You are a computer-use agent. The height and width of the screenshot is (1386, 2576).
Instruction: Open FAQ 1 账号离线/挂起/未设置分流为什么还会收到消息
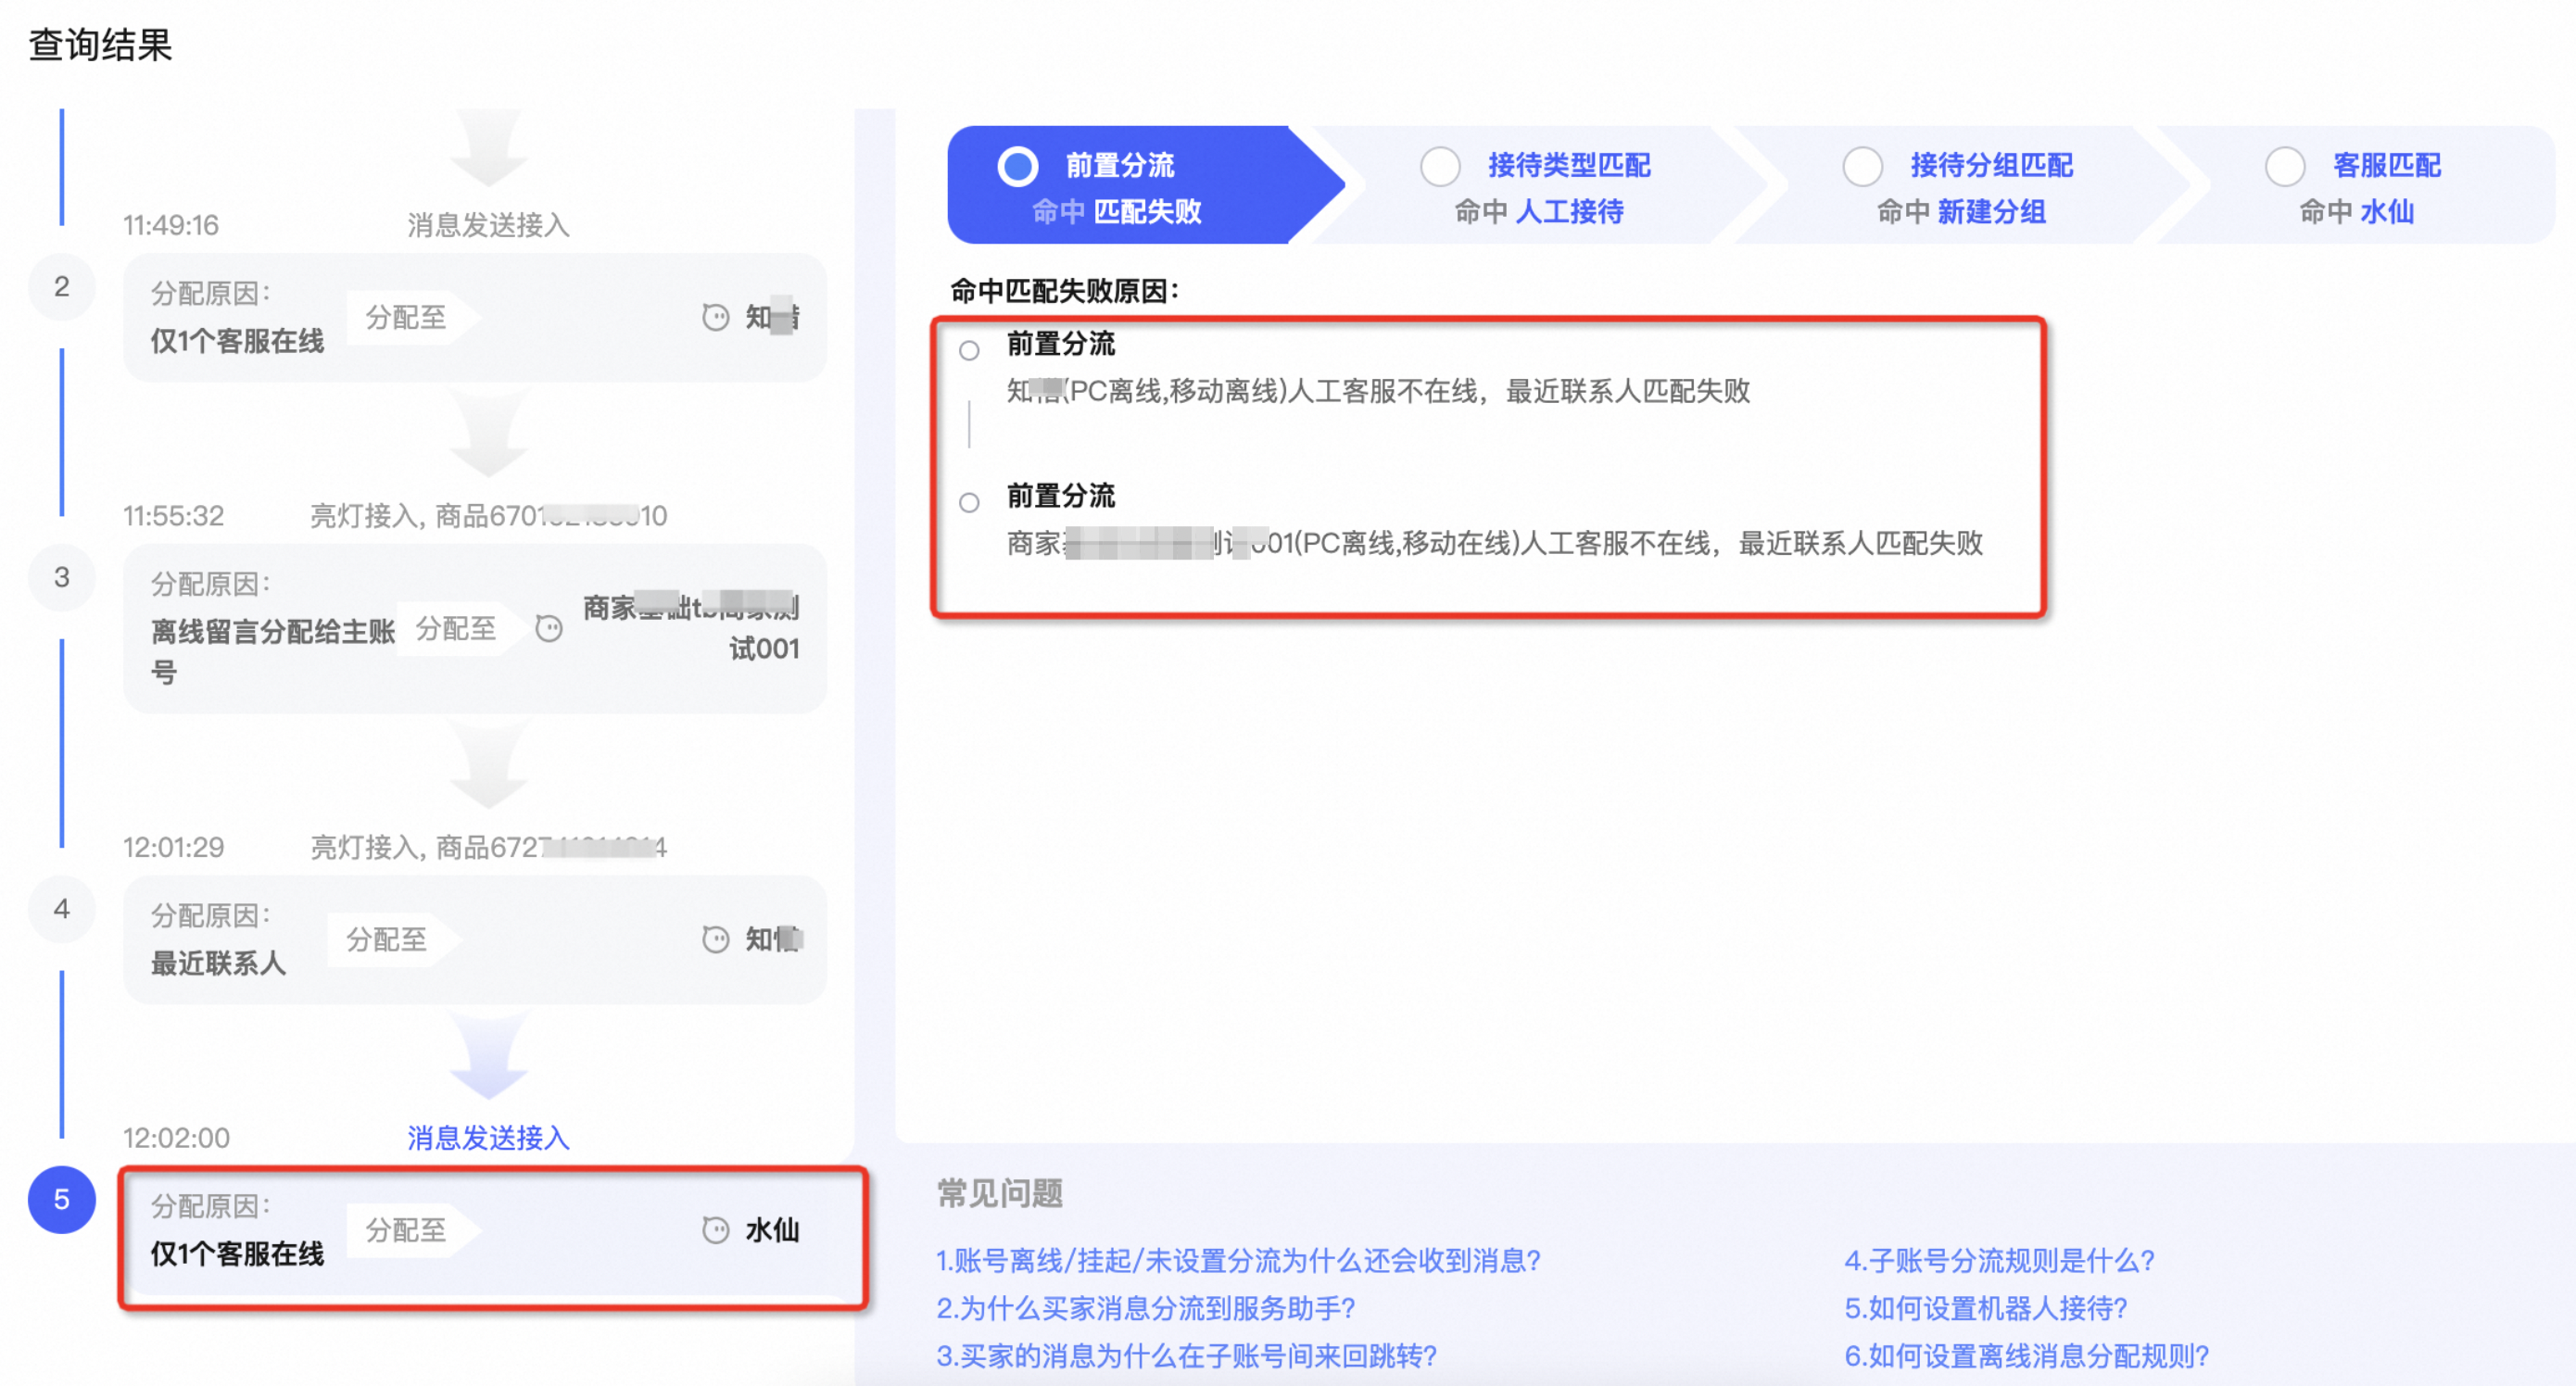[x=1238, y=1260]
